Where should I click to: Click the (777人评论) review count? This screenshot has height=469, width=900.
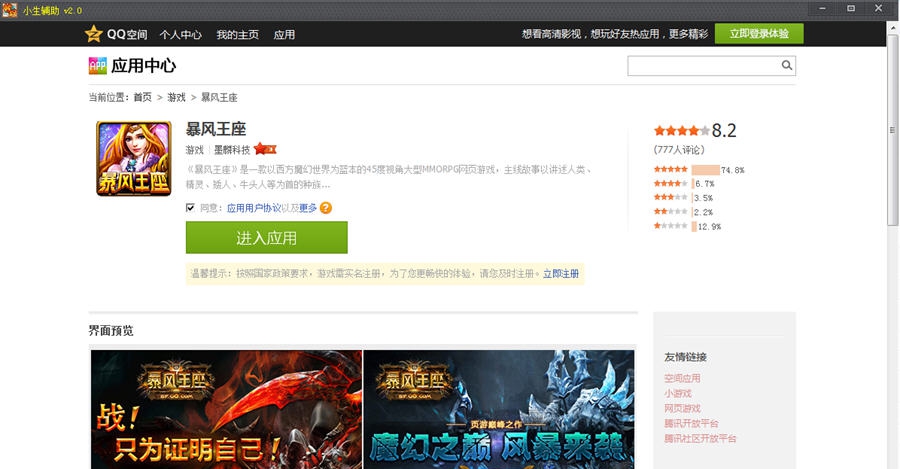click(x=679, y=150)
